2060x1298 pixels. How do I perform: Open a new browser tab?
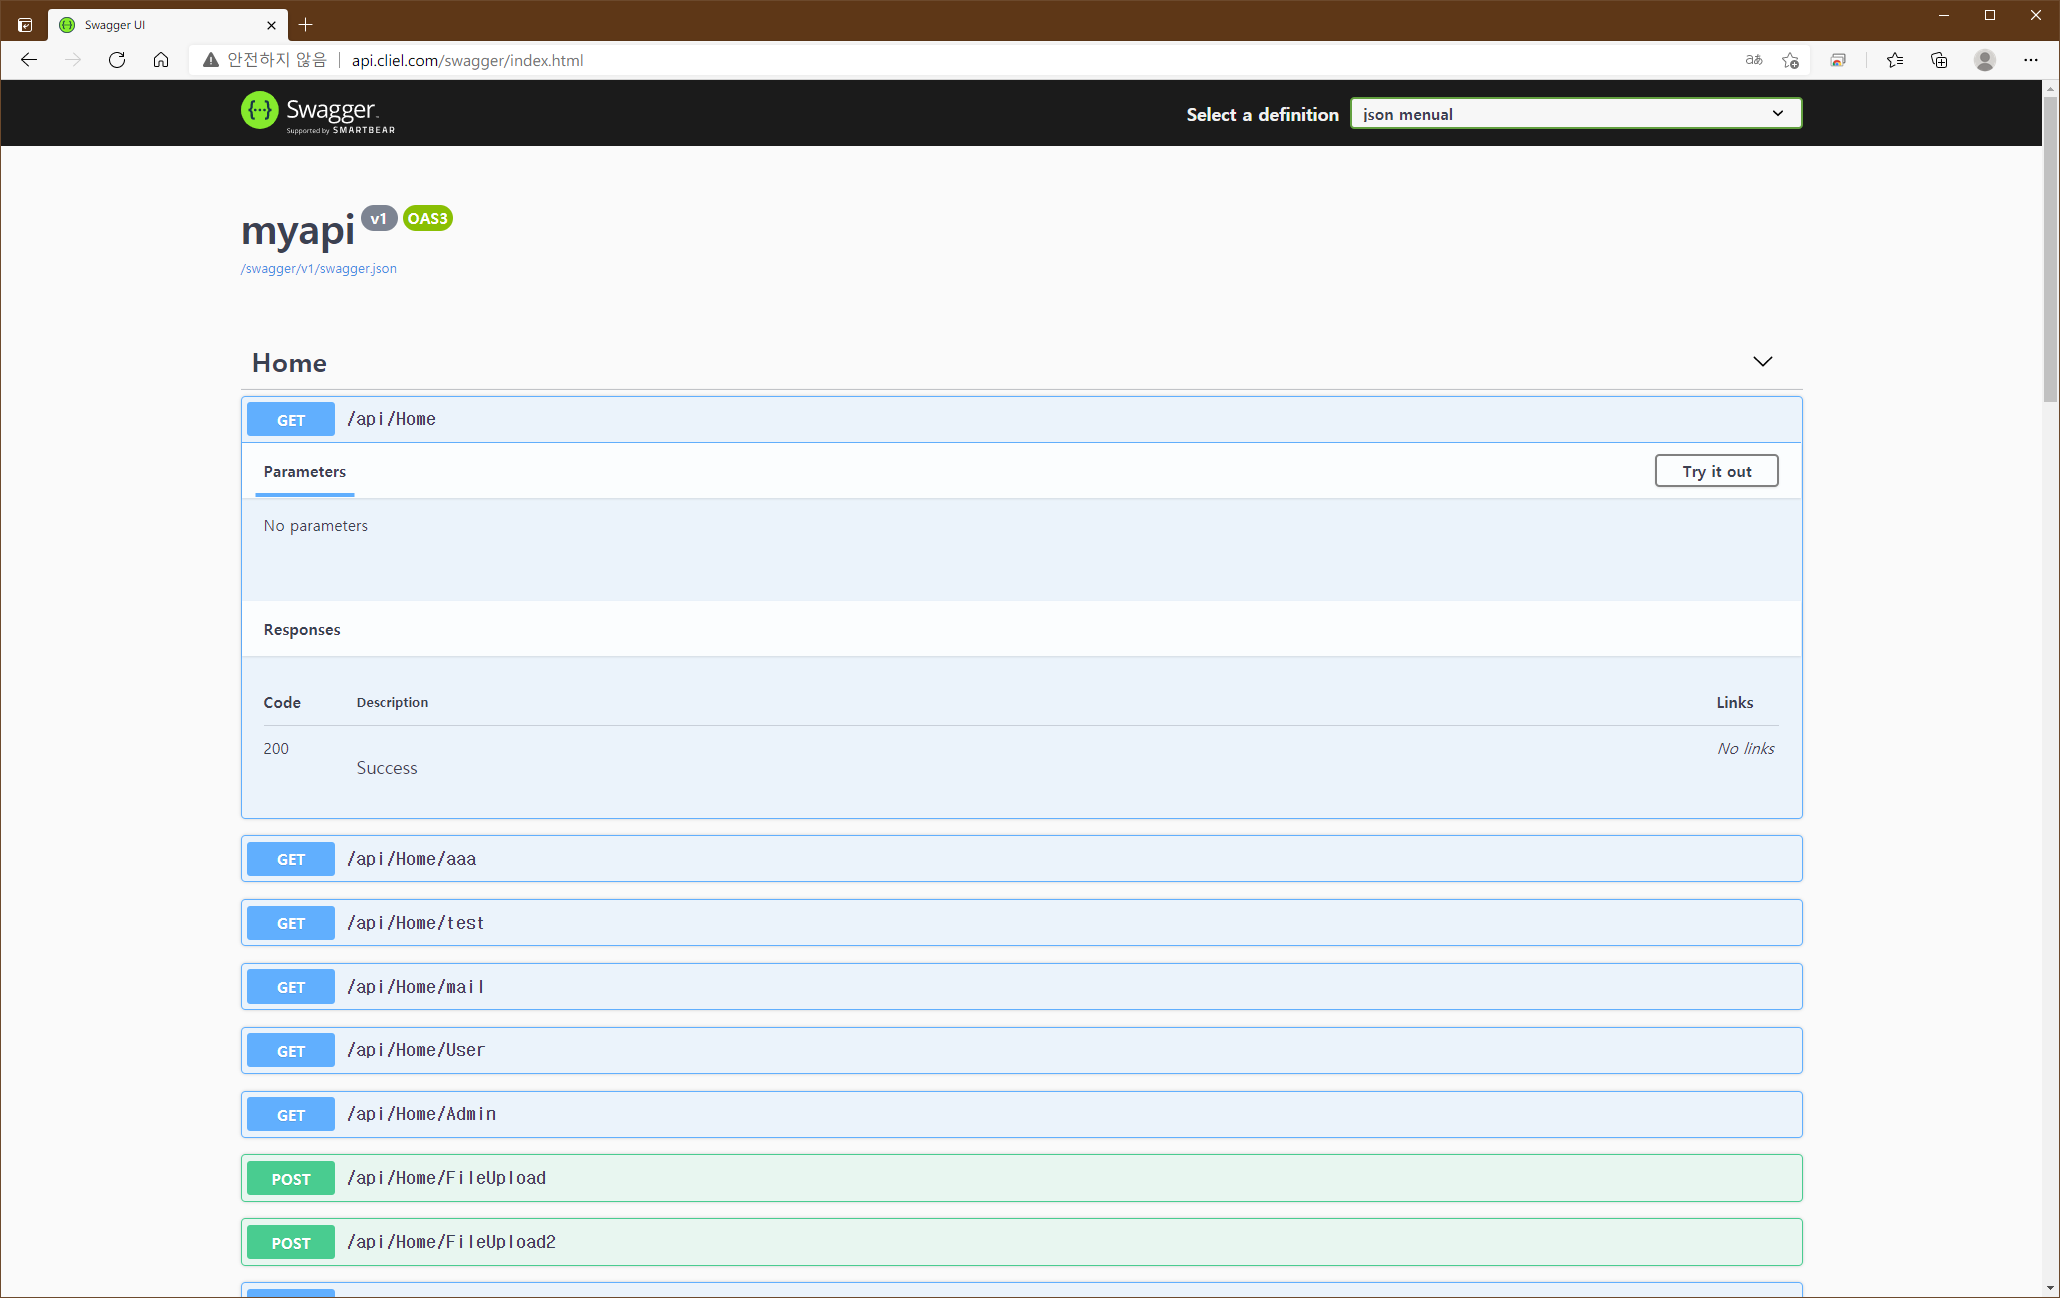click(x=306, y=25)
